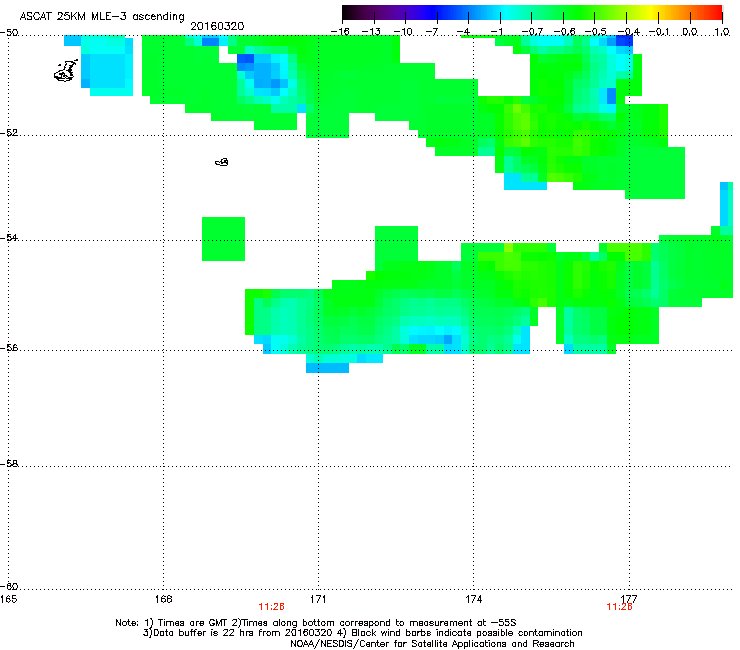Image resolution: width=740 pixels, height=650 pixels.
Task: Click the 165 longitude axis label
Action: (x=8, y=599)
